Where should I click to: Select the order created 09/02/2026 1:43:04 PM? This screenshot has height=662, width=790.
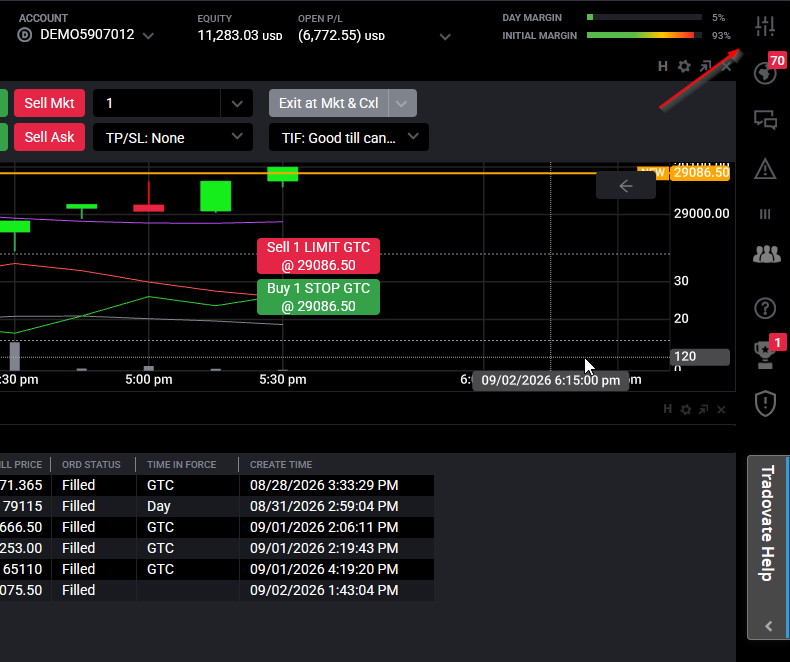pyautogui.click(x=324, y=590)
